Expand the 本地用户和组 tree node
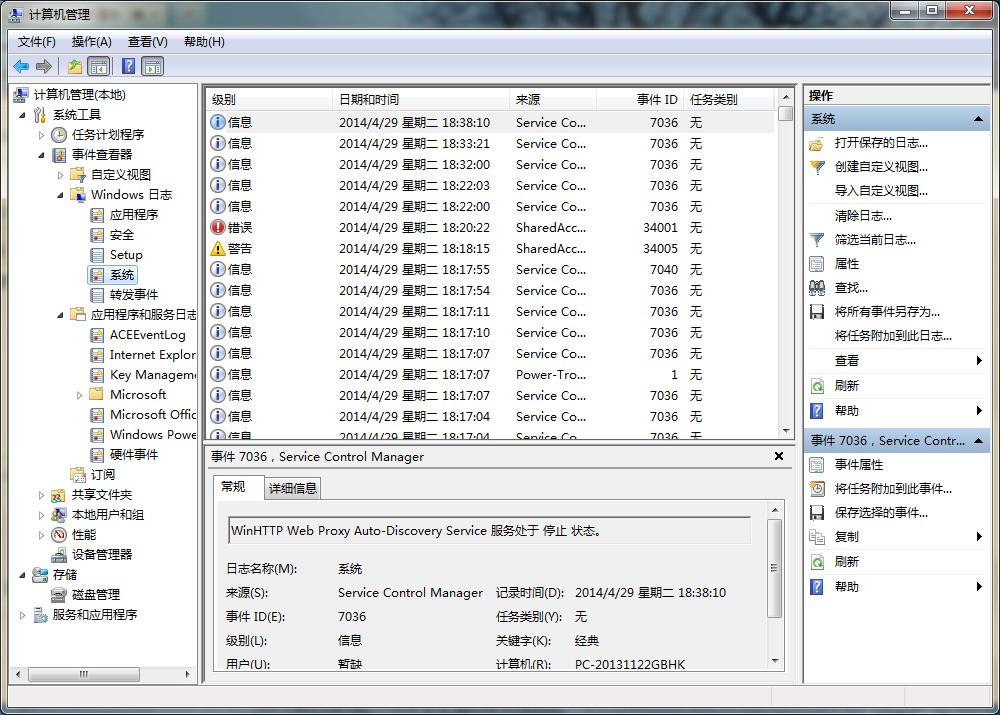 point(41,515)
